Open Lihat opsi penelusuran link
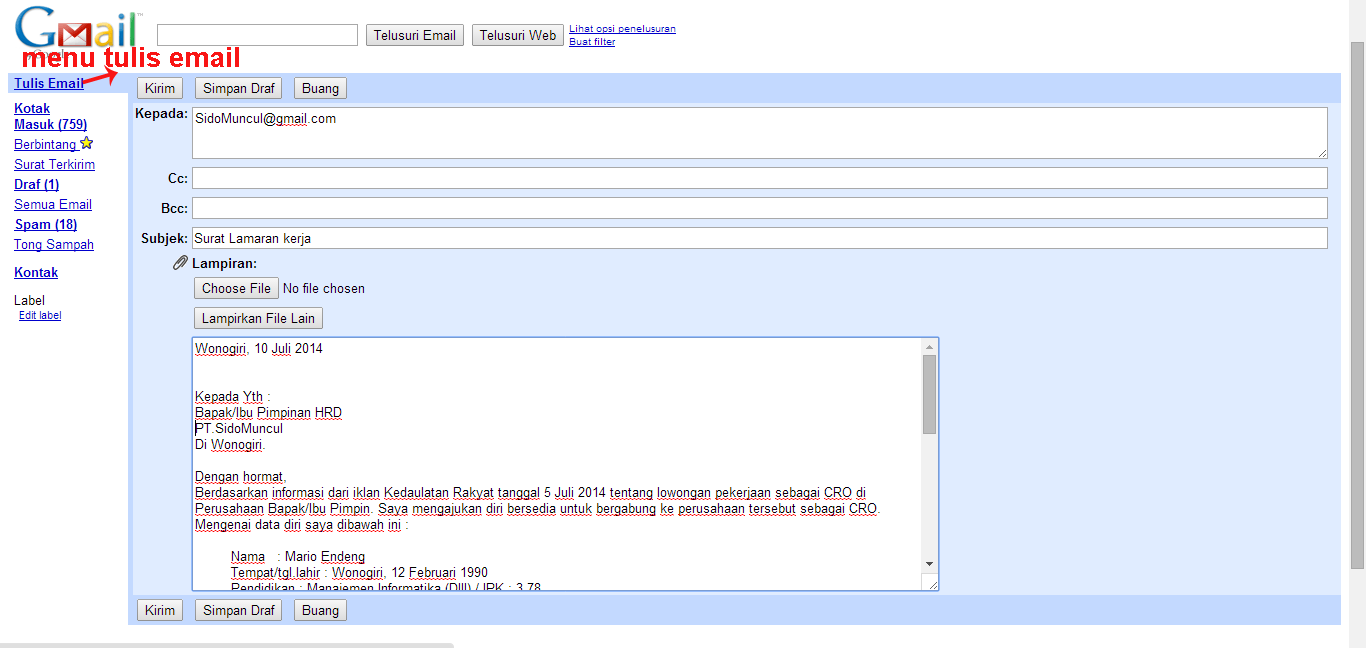Viewport: 1366px width, 648px height. [x=622, y=28]
